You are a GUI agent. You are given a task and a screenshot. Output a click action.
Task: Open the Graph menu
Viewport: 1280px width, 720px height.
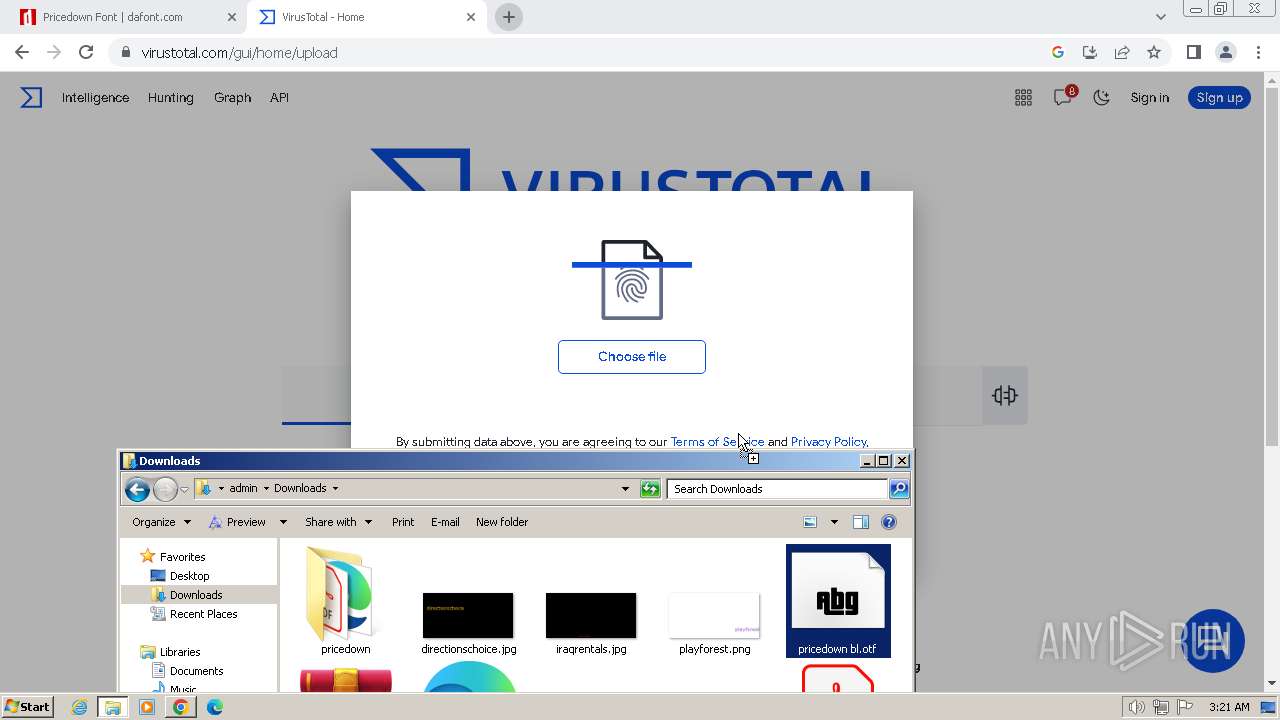point(232,97)
